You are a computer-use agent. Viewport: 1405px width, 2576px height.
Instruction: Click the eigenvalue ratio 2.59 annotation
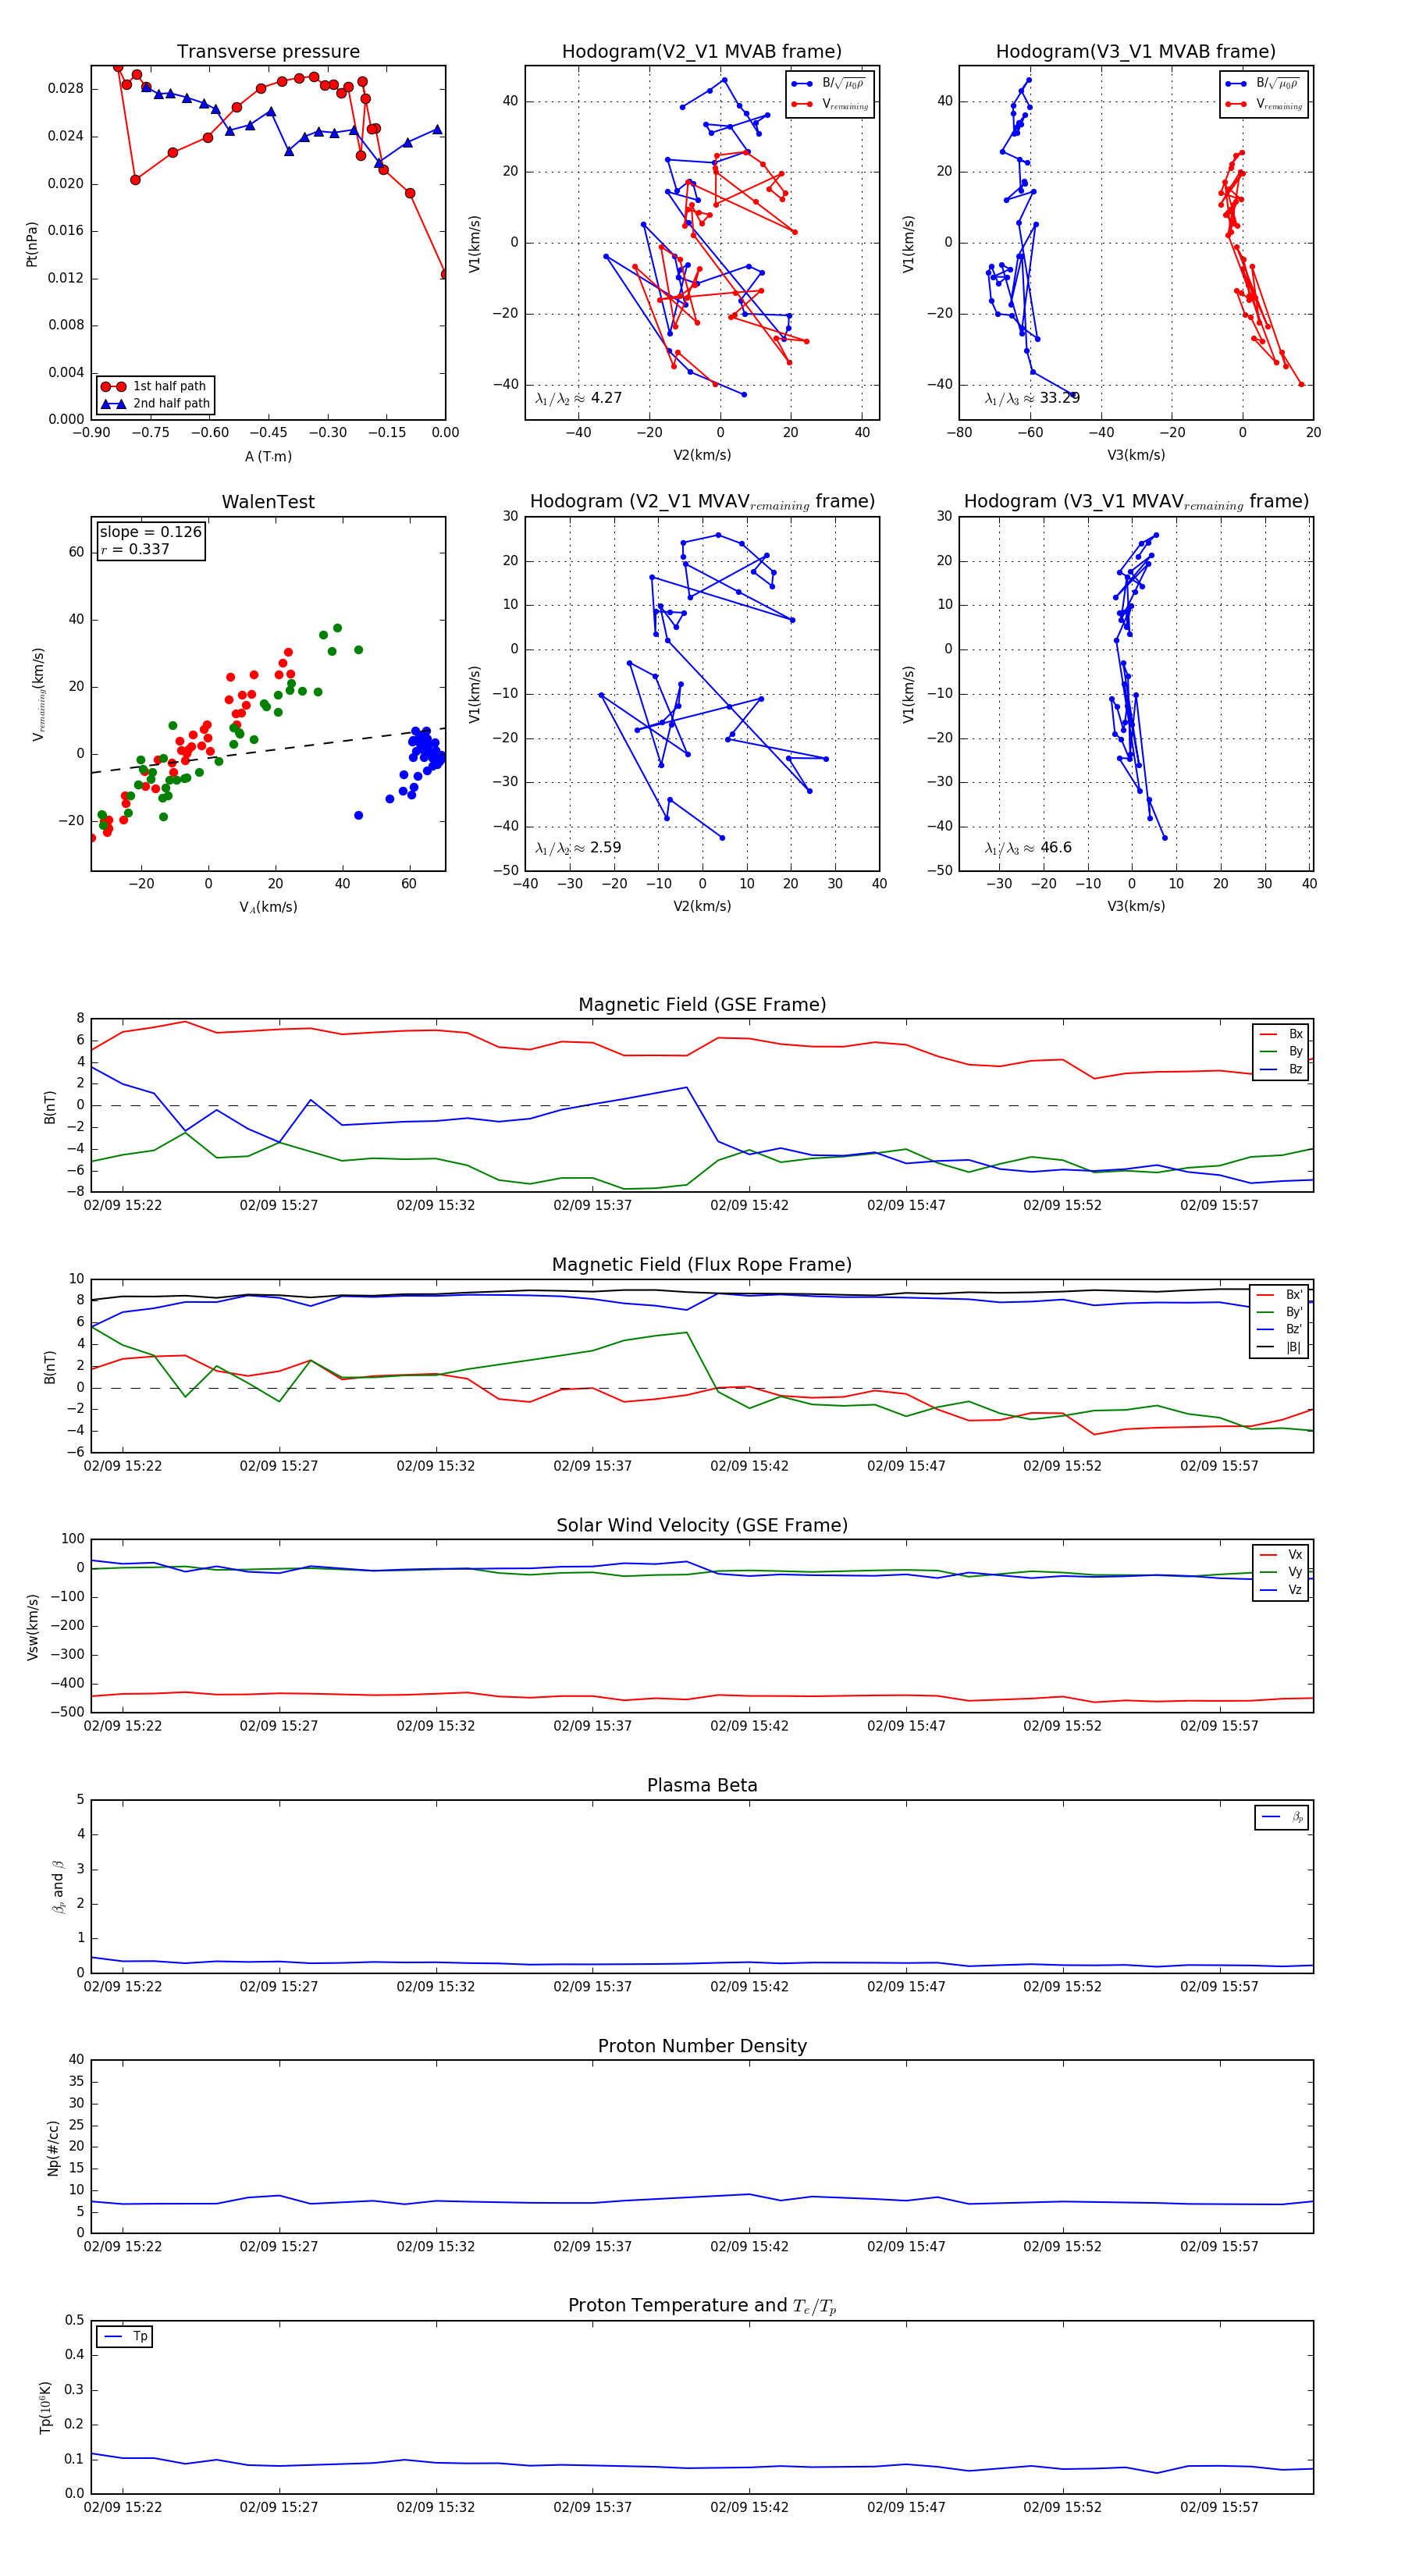tap(578, 848)
